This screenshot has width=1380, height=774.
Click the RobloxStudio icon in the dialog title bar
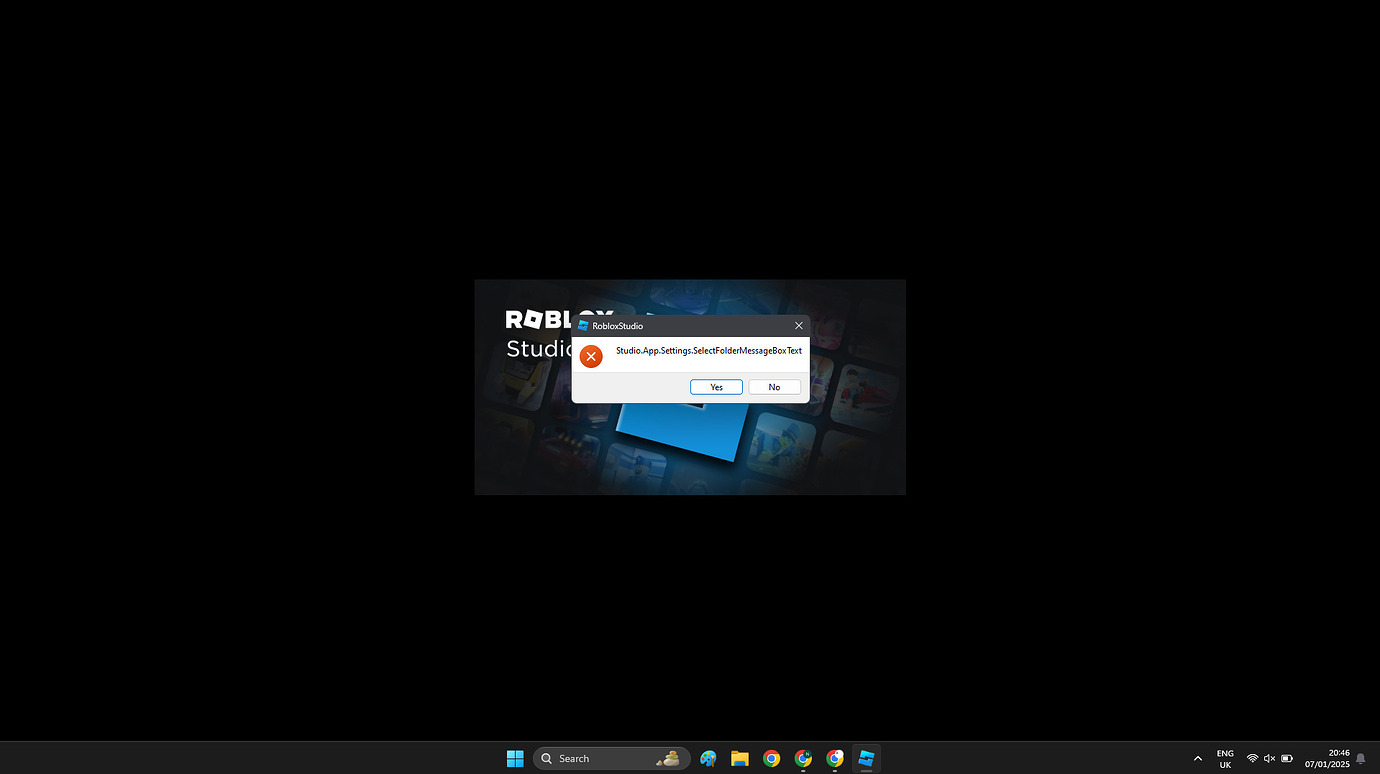tap(583, 325)
